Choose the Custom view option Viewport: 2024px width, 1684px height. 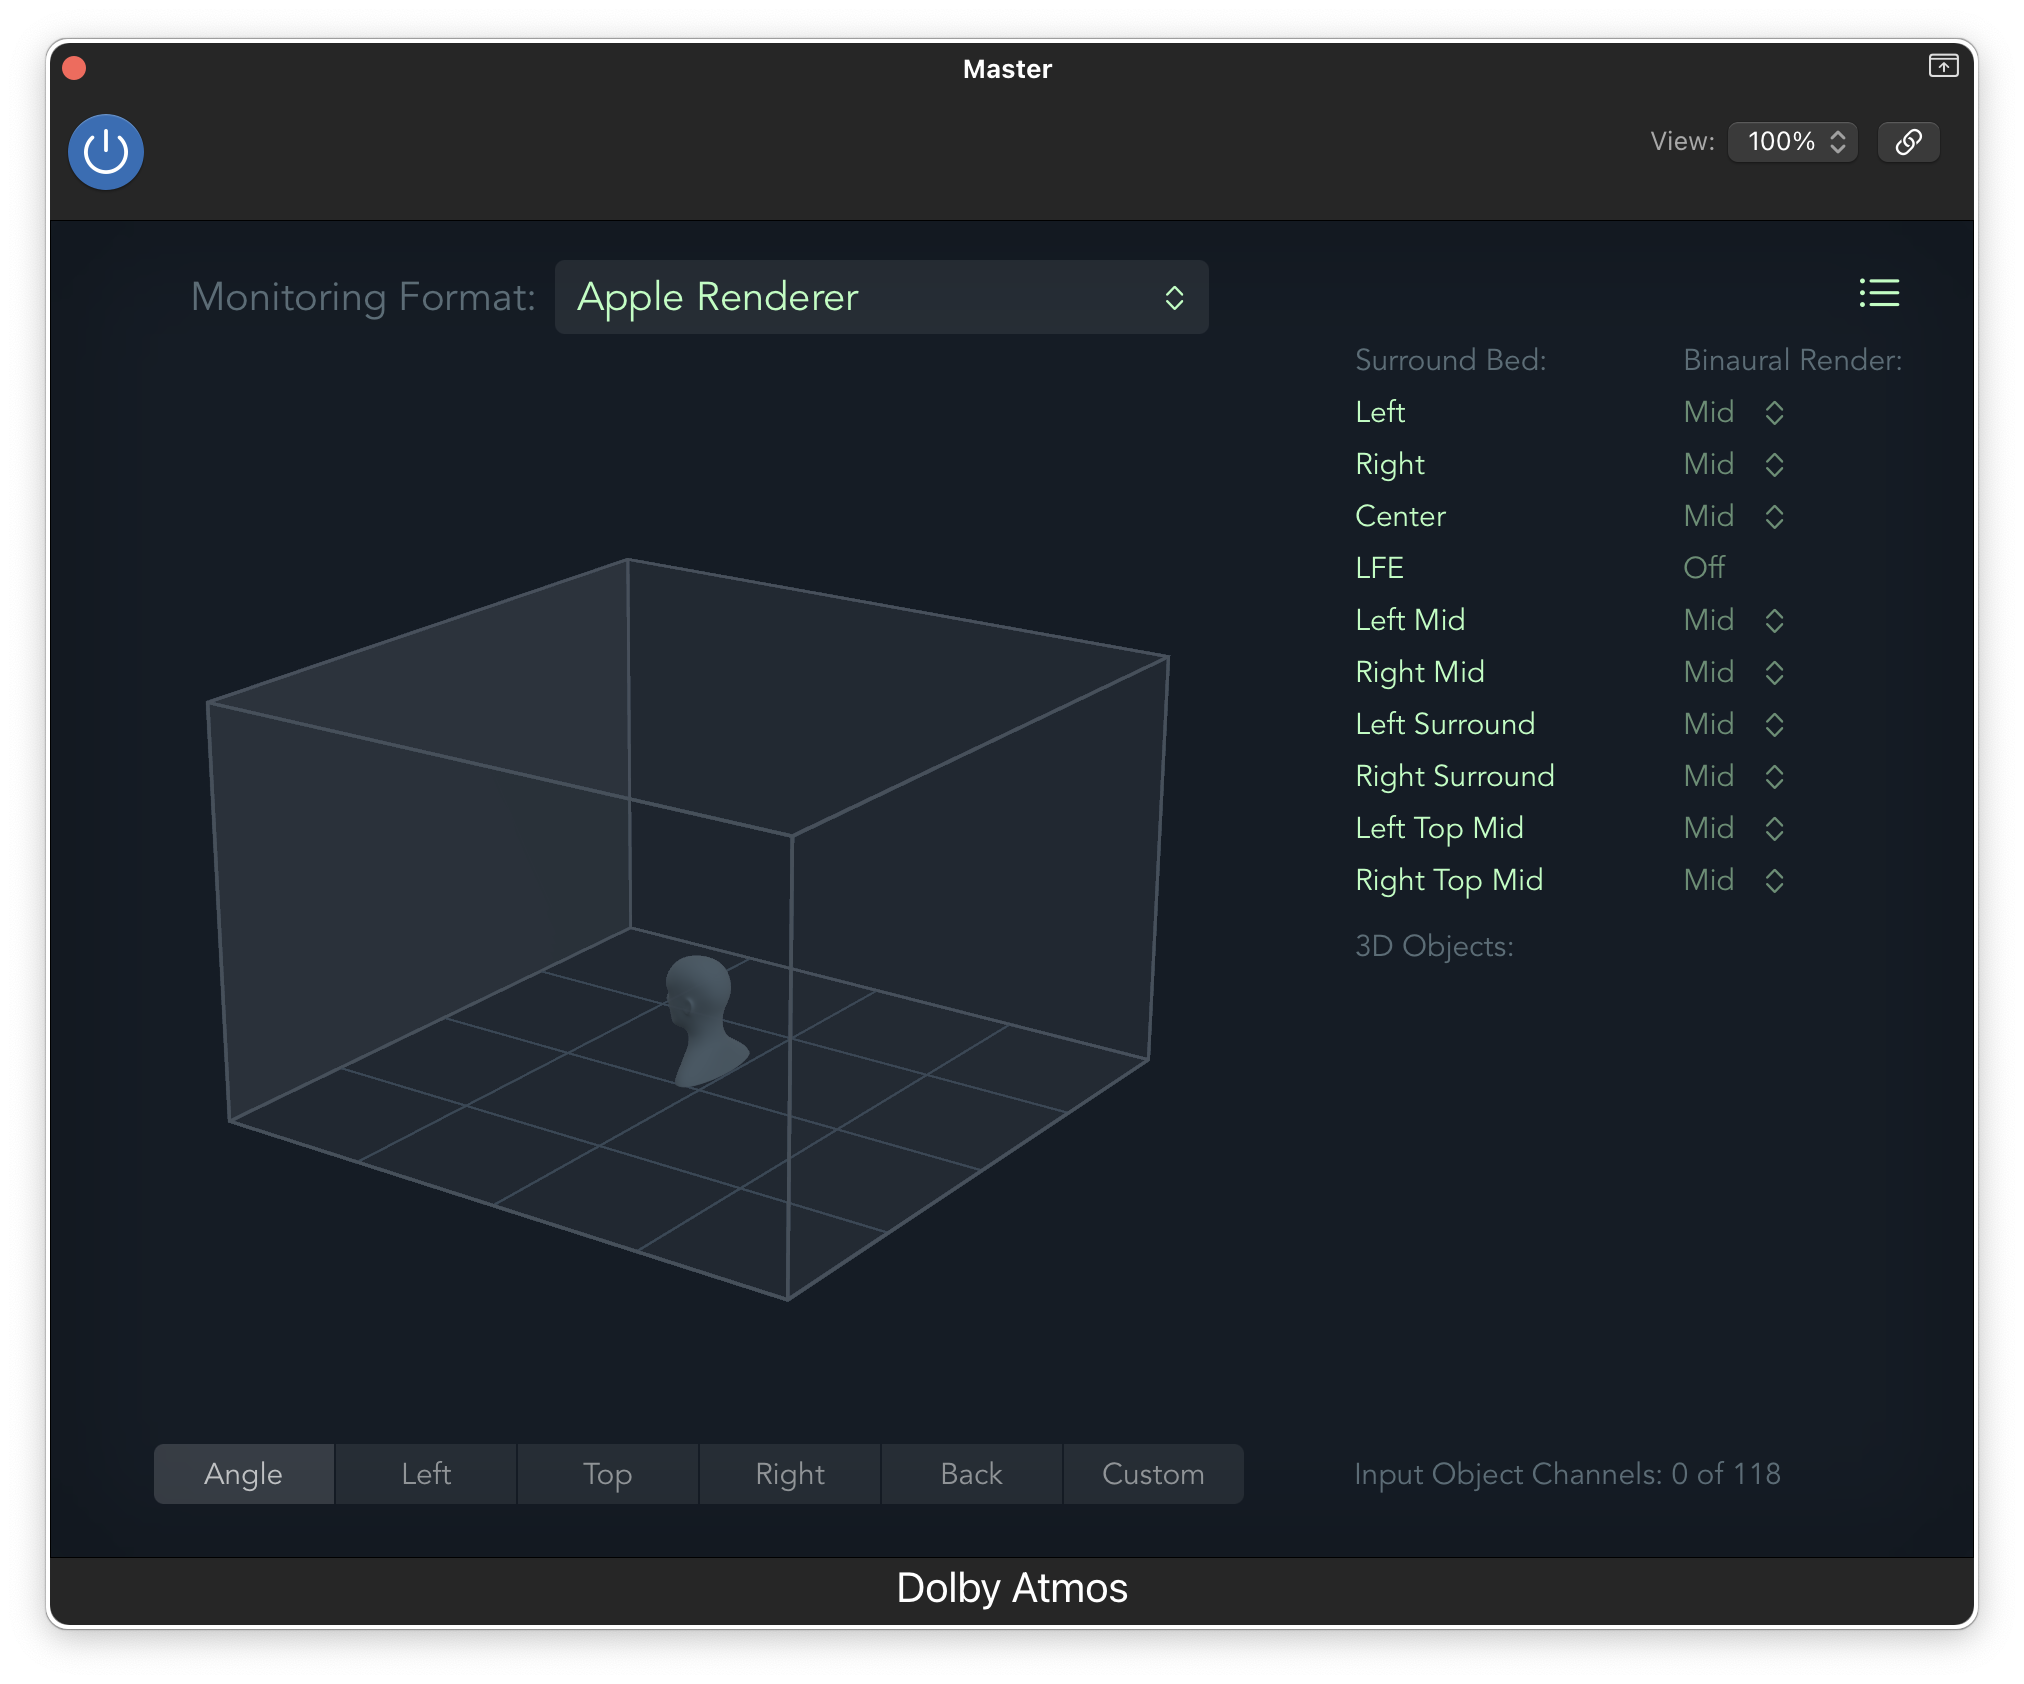tap(1152, 1474)
